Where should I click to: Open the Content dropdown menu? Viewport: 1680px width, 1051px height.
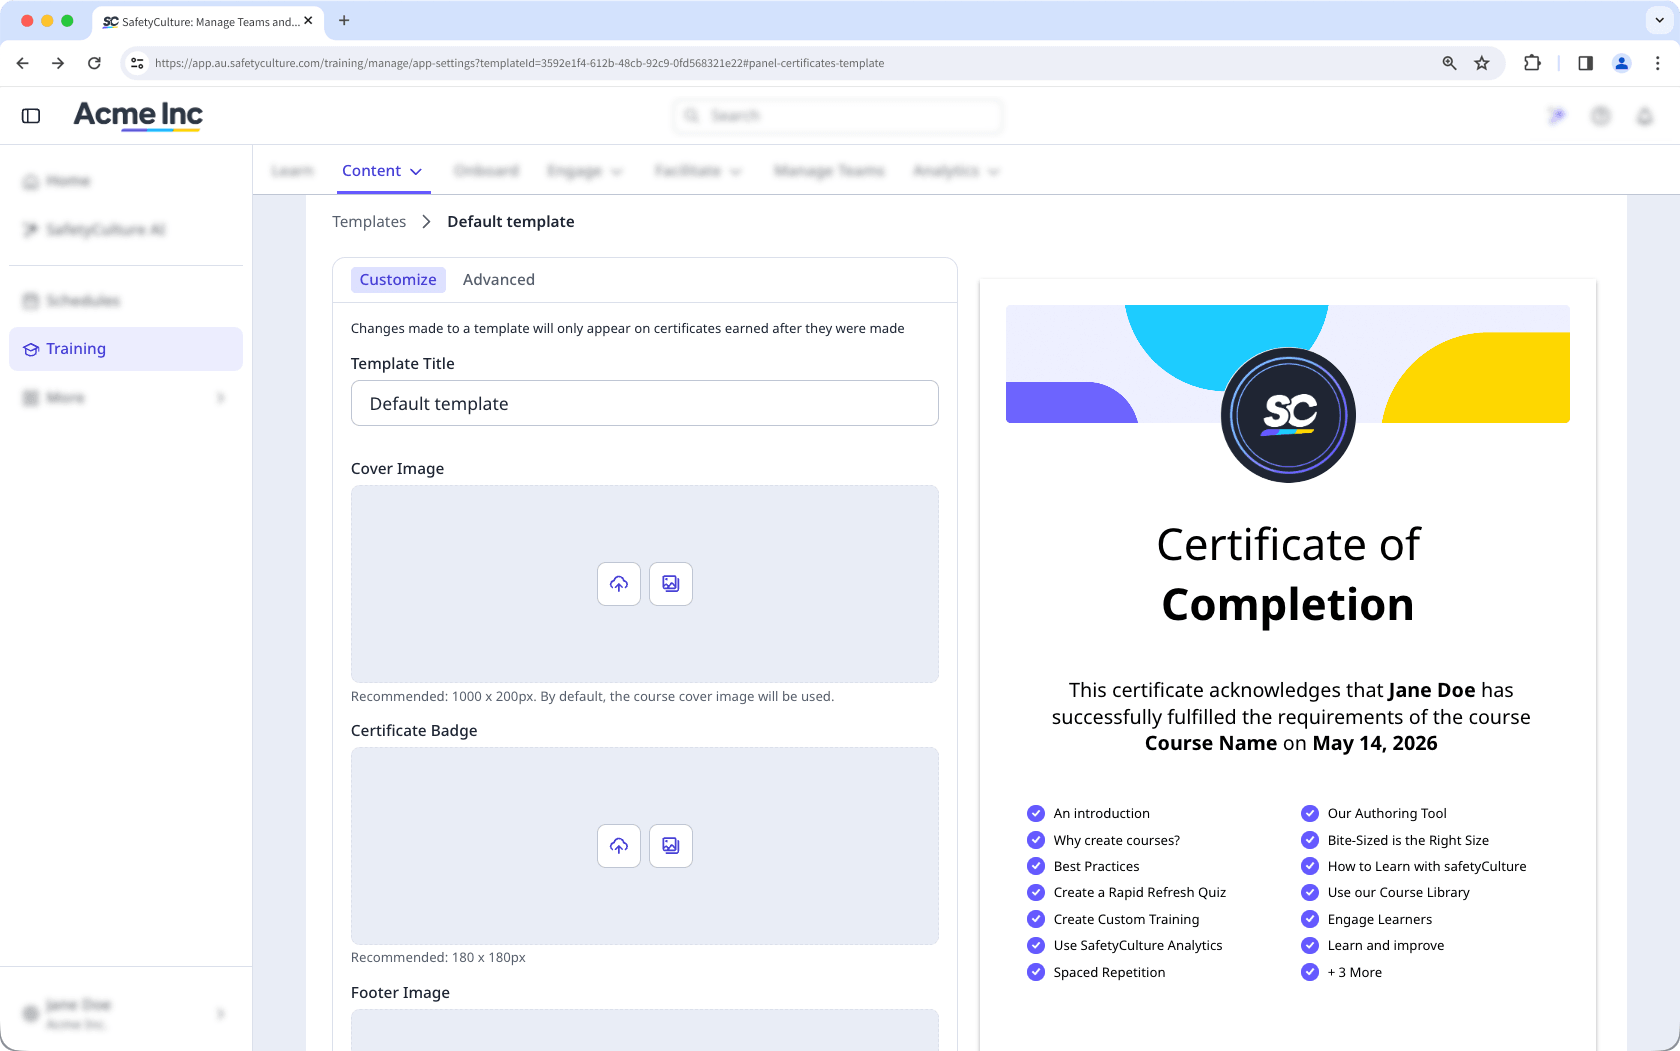[382, 171]
